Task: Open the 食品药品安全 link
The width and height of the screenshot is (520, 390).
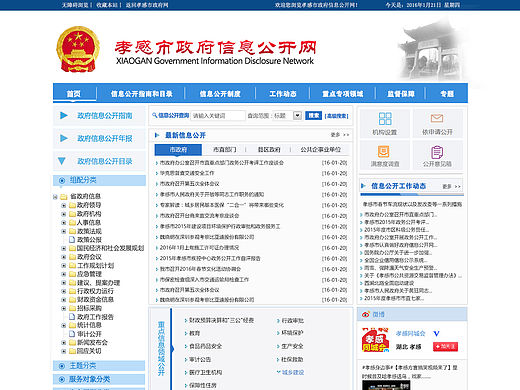Action: 205,346
